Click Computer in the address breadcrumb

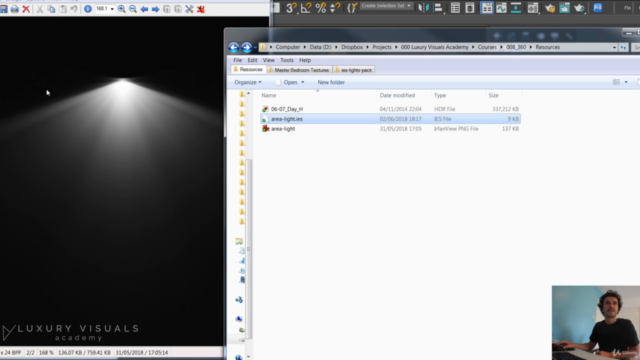click(x=288, y=47)
